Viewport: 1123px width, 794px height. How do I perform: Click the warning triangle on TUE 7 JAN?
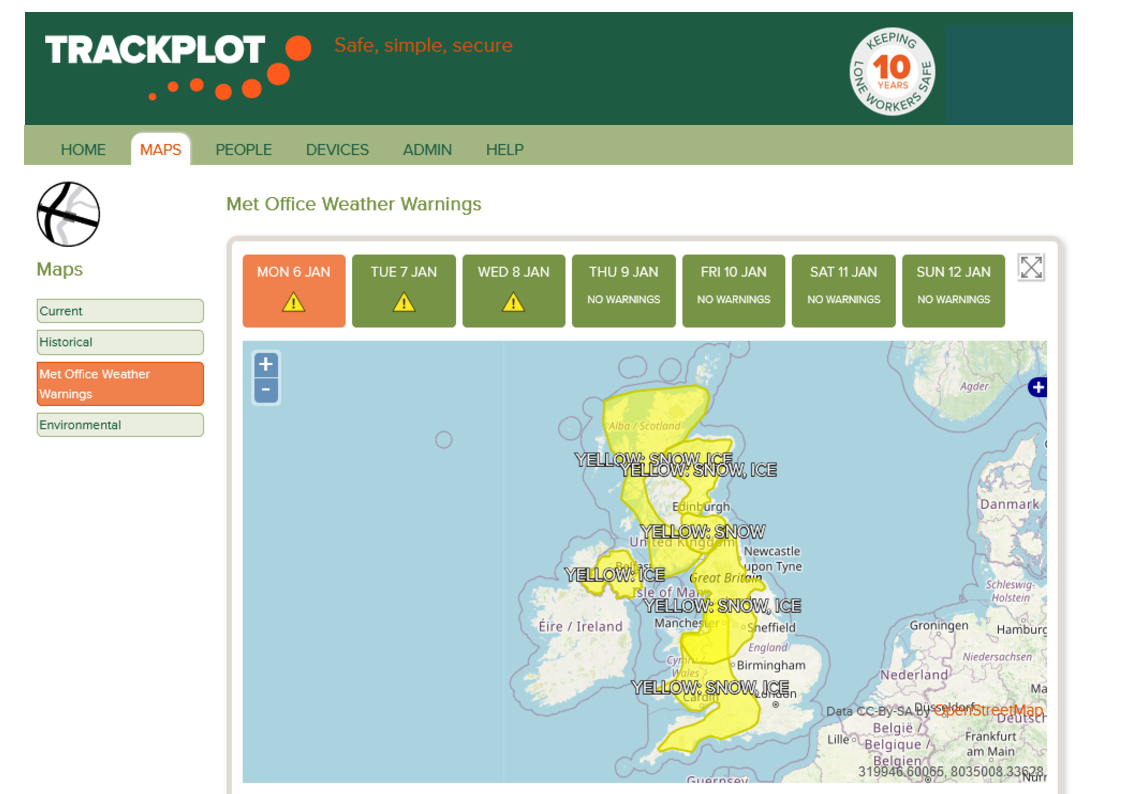coord(403,303)
